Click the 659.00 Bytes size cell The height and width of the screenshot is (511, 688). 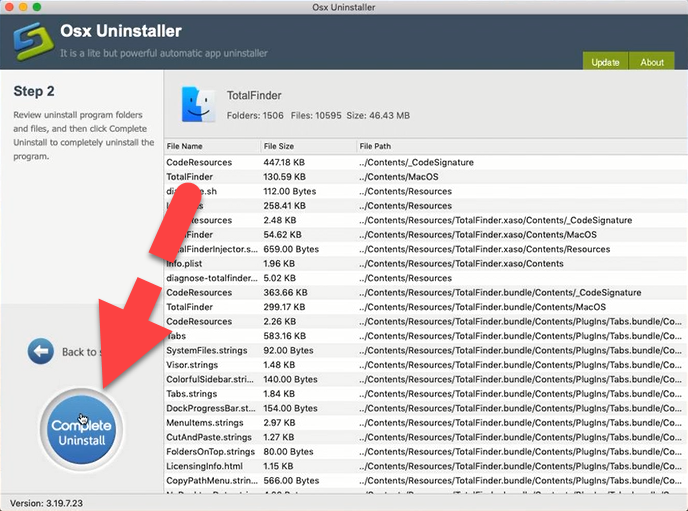click(x=291, y=249)
